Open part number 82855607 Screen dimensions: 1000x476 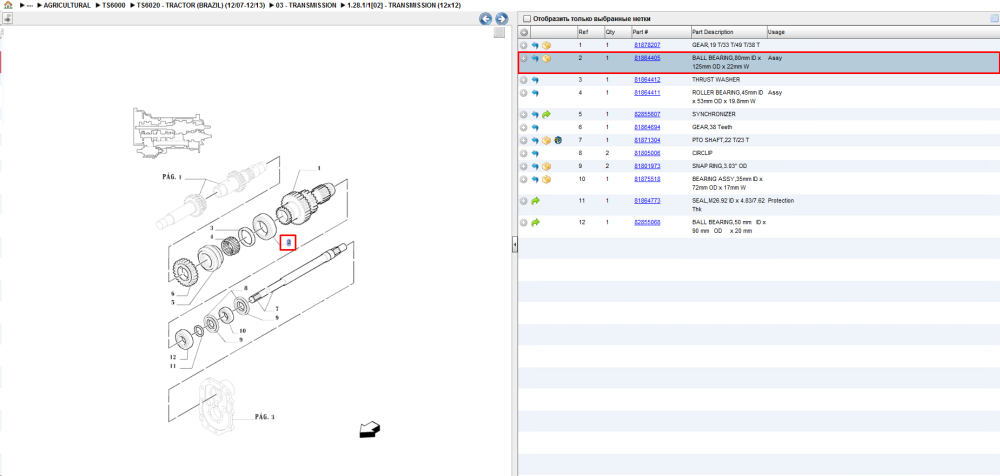coord(647,114)
